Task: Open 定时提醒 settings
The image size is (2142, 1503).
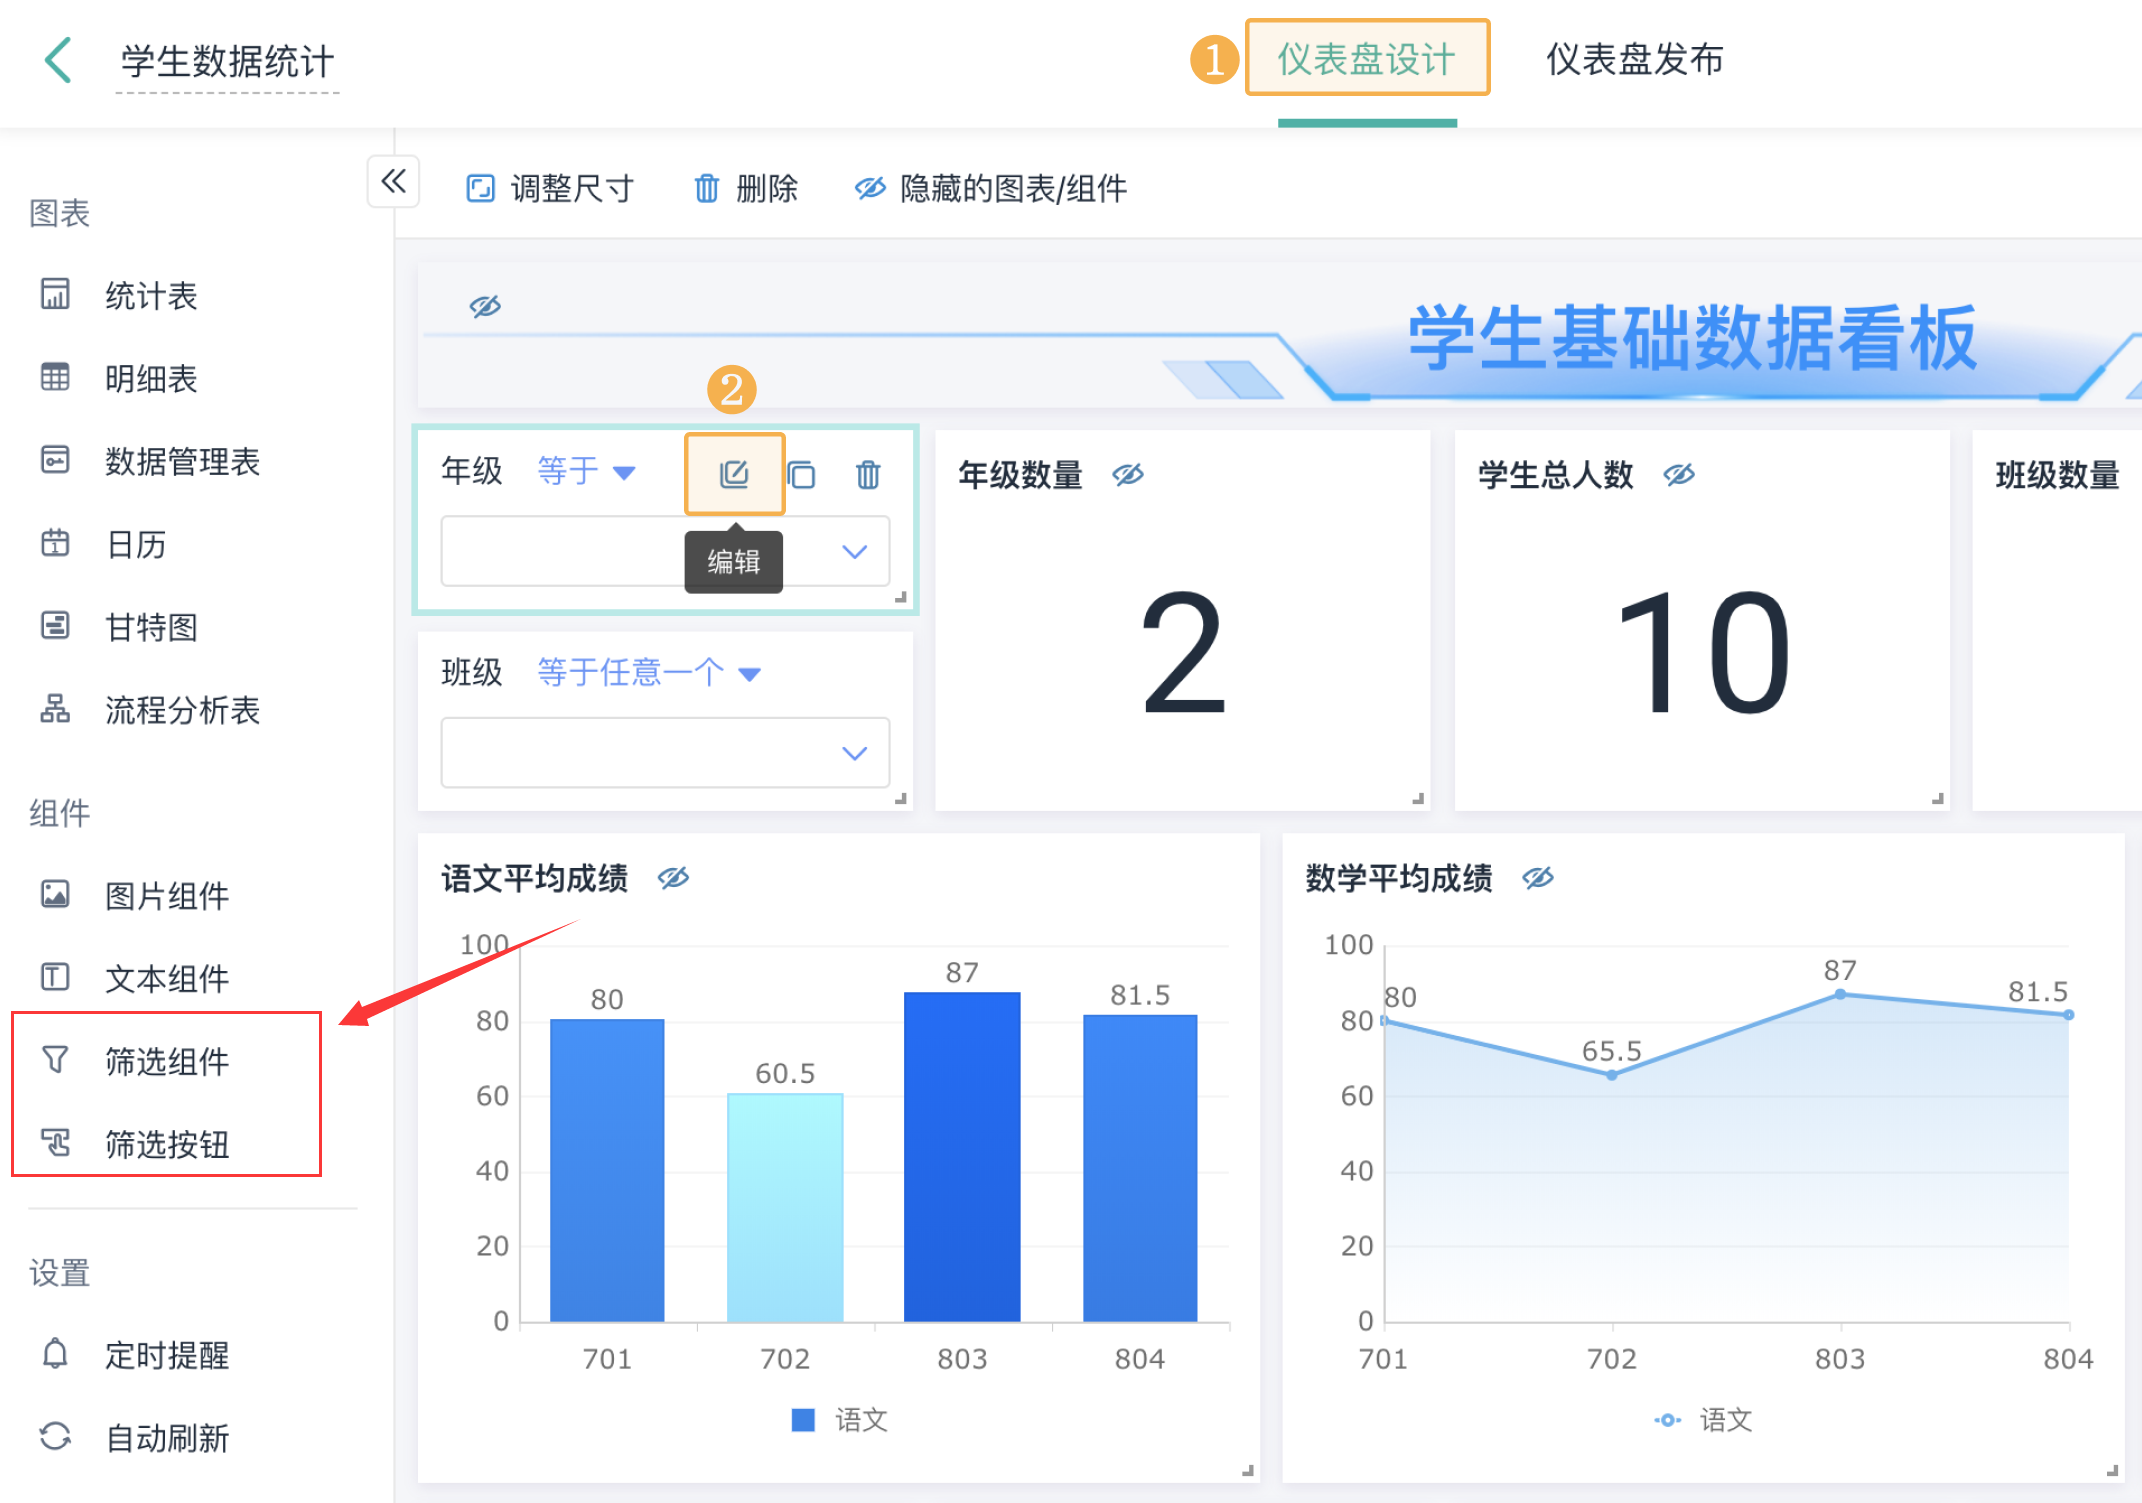Action: click(166, 1355)
